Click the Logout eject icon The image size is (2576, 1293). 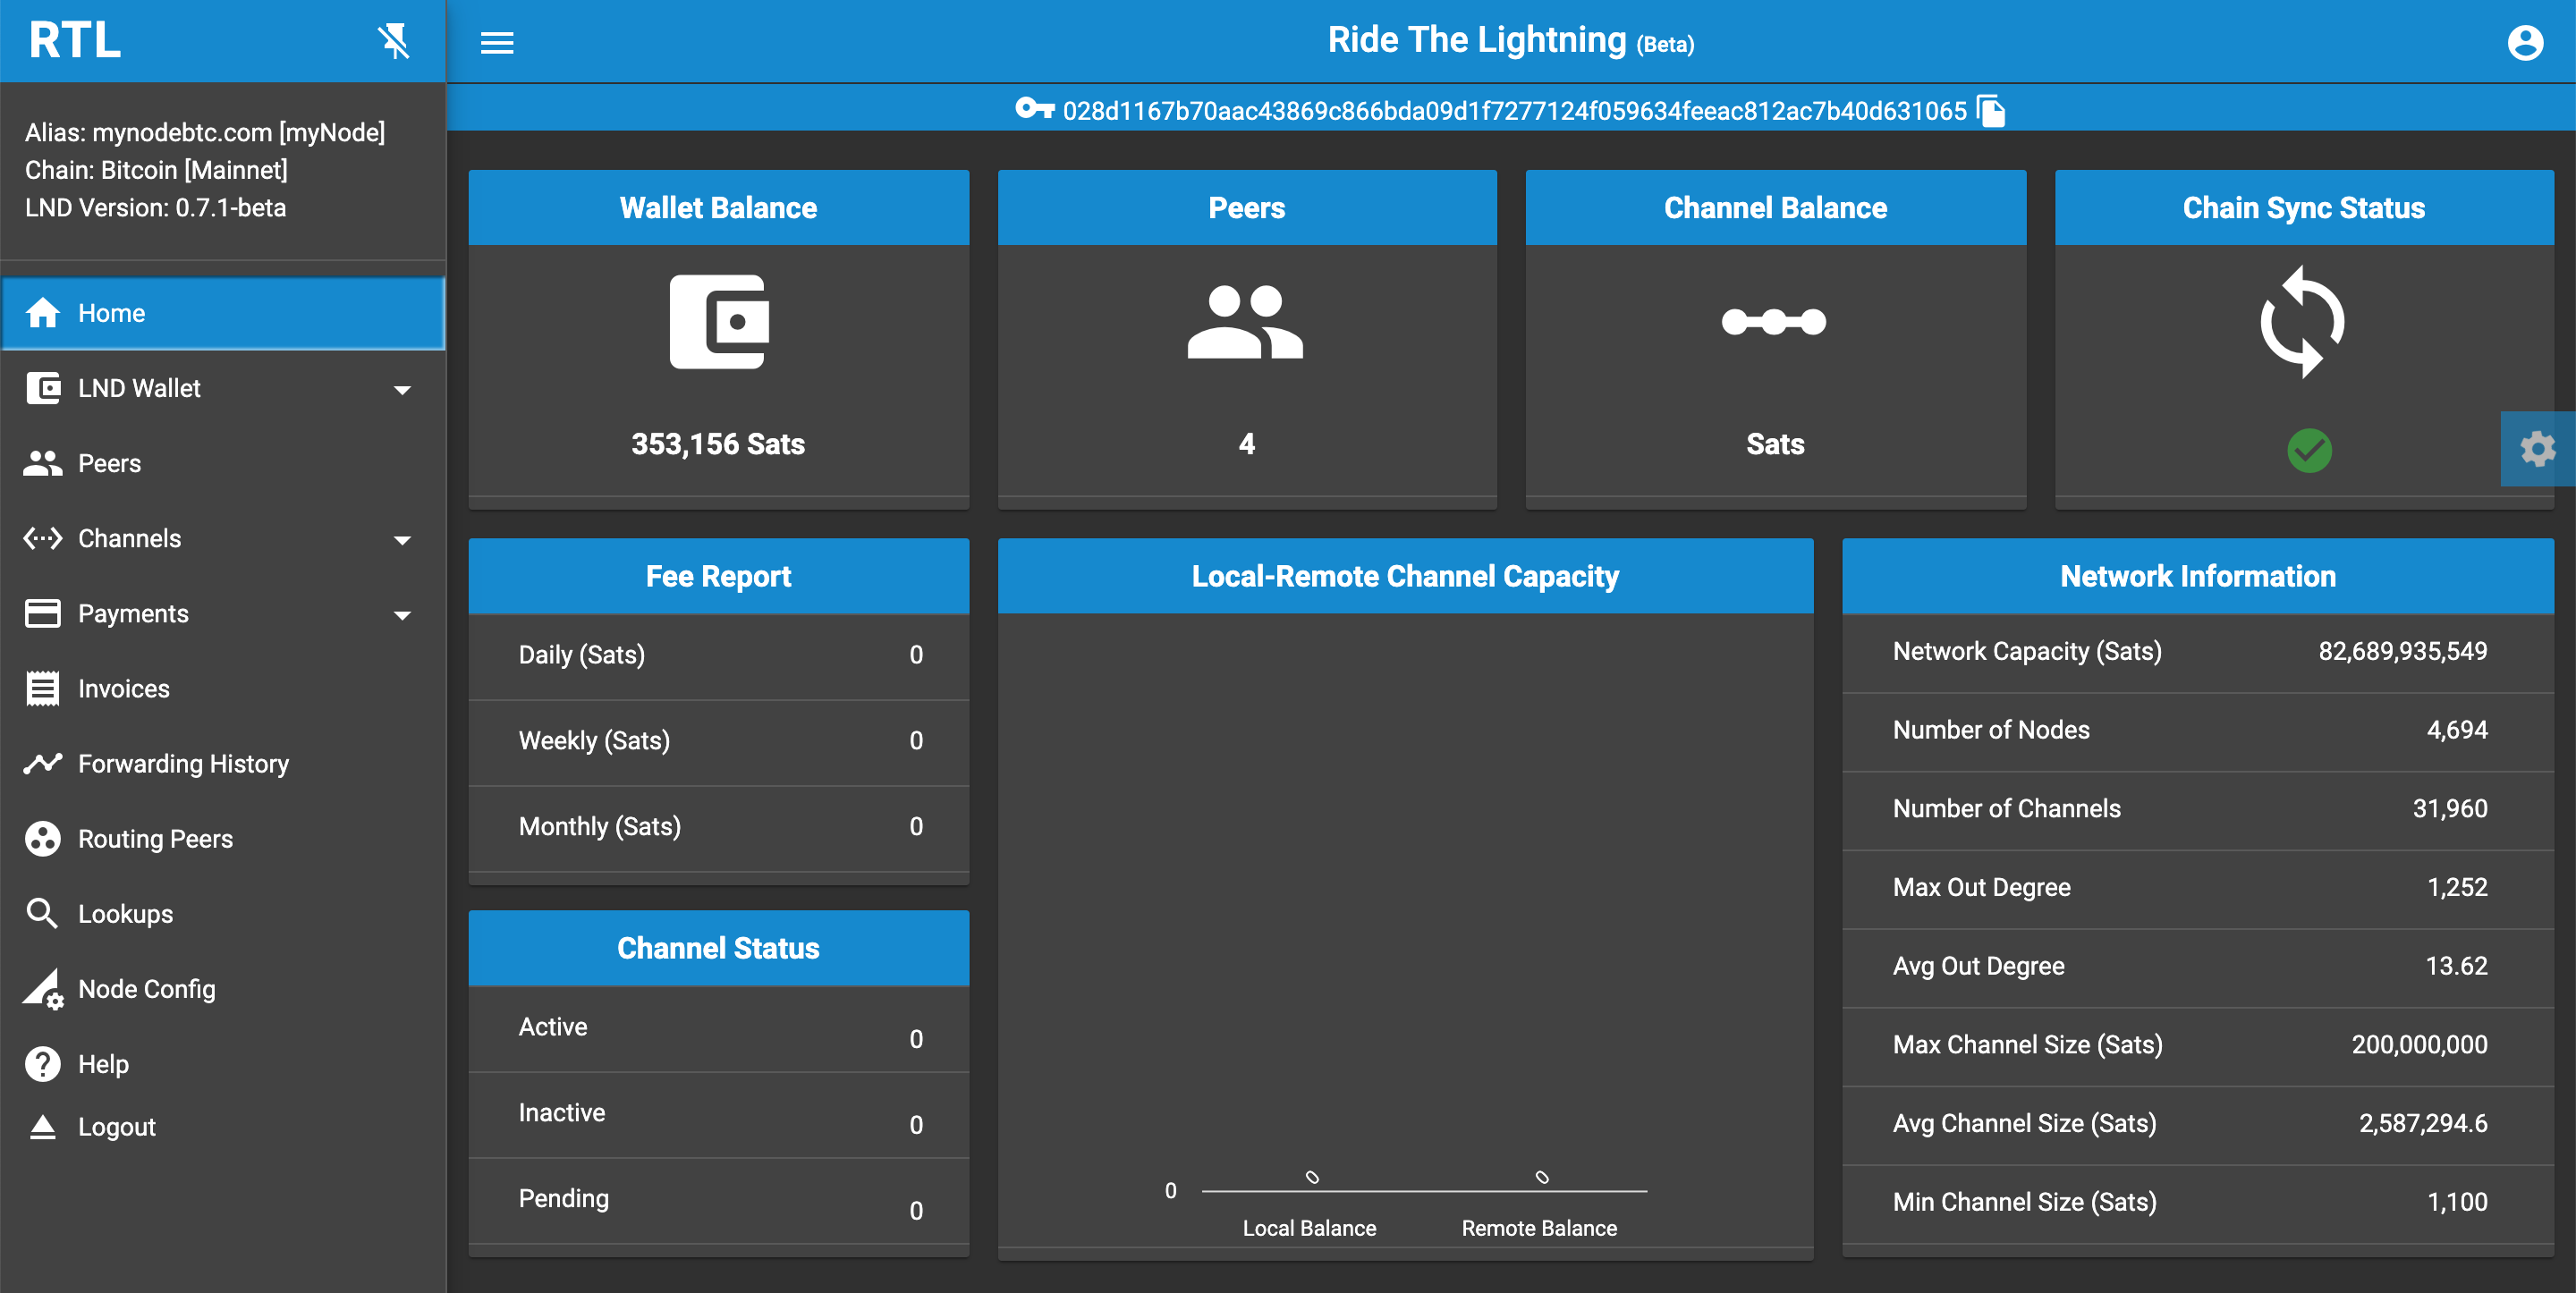pos(42,1126)
